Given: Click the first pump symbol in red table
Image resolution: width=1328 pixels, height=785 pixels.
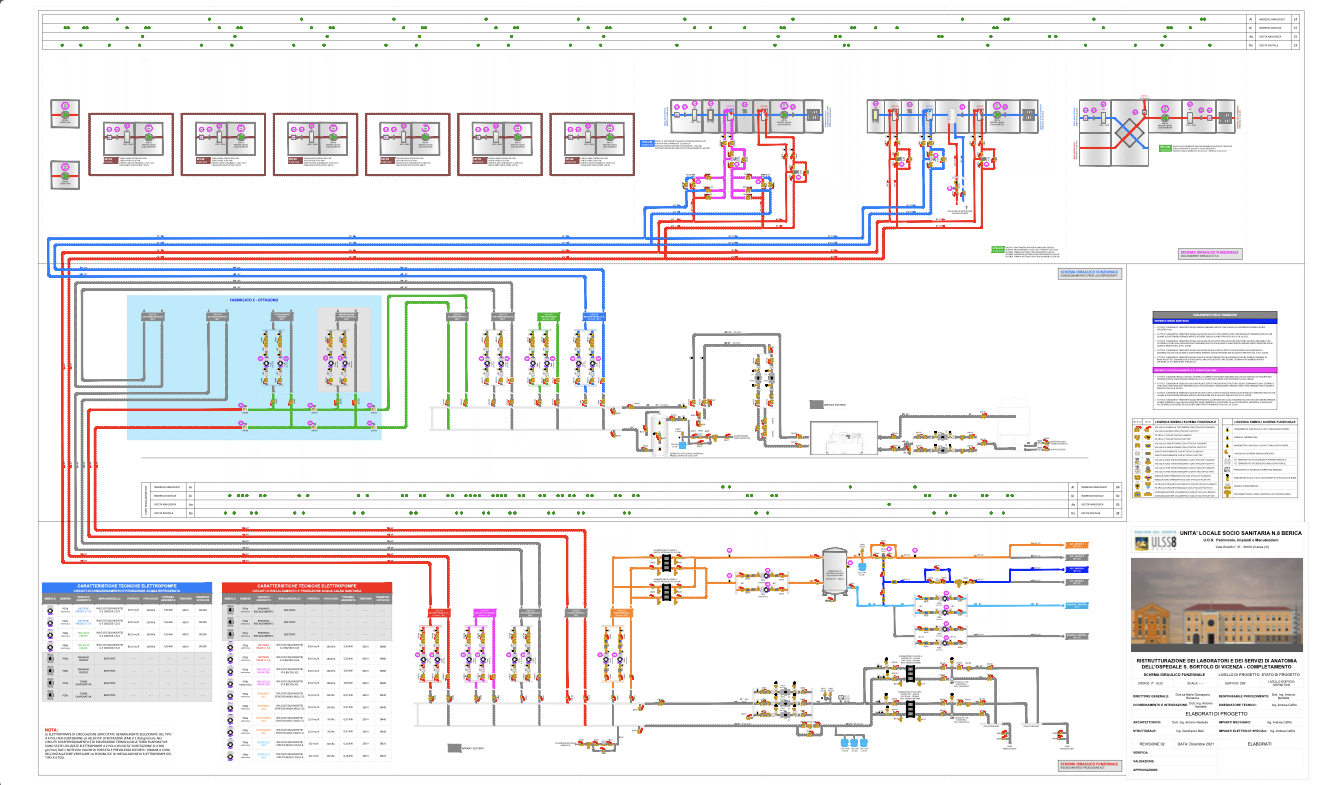Looking at the screenshot, I should click(x=231, y=609).
